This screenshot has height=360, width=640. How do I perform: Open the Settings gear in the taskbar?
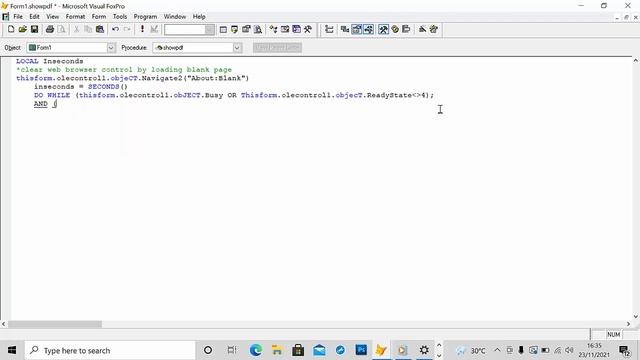[424, 350]
